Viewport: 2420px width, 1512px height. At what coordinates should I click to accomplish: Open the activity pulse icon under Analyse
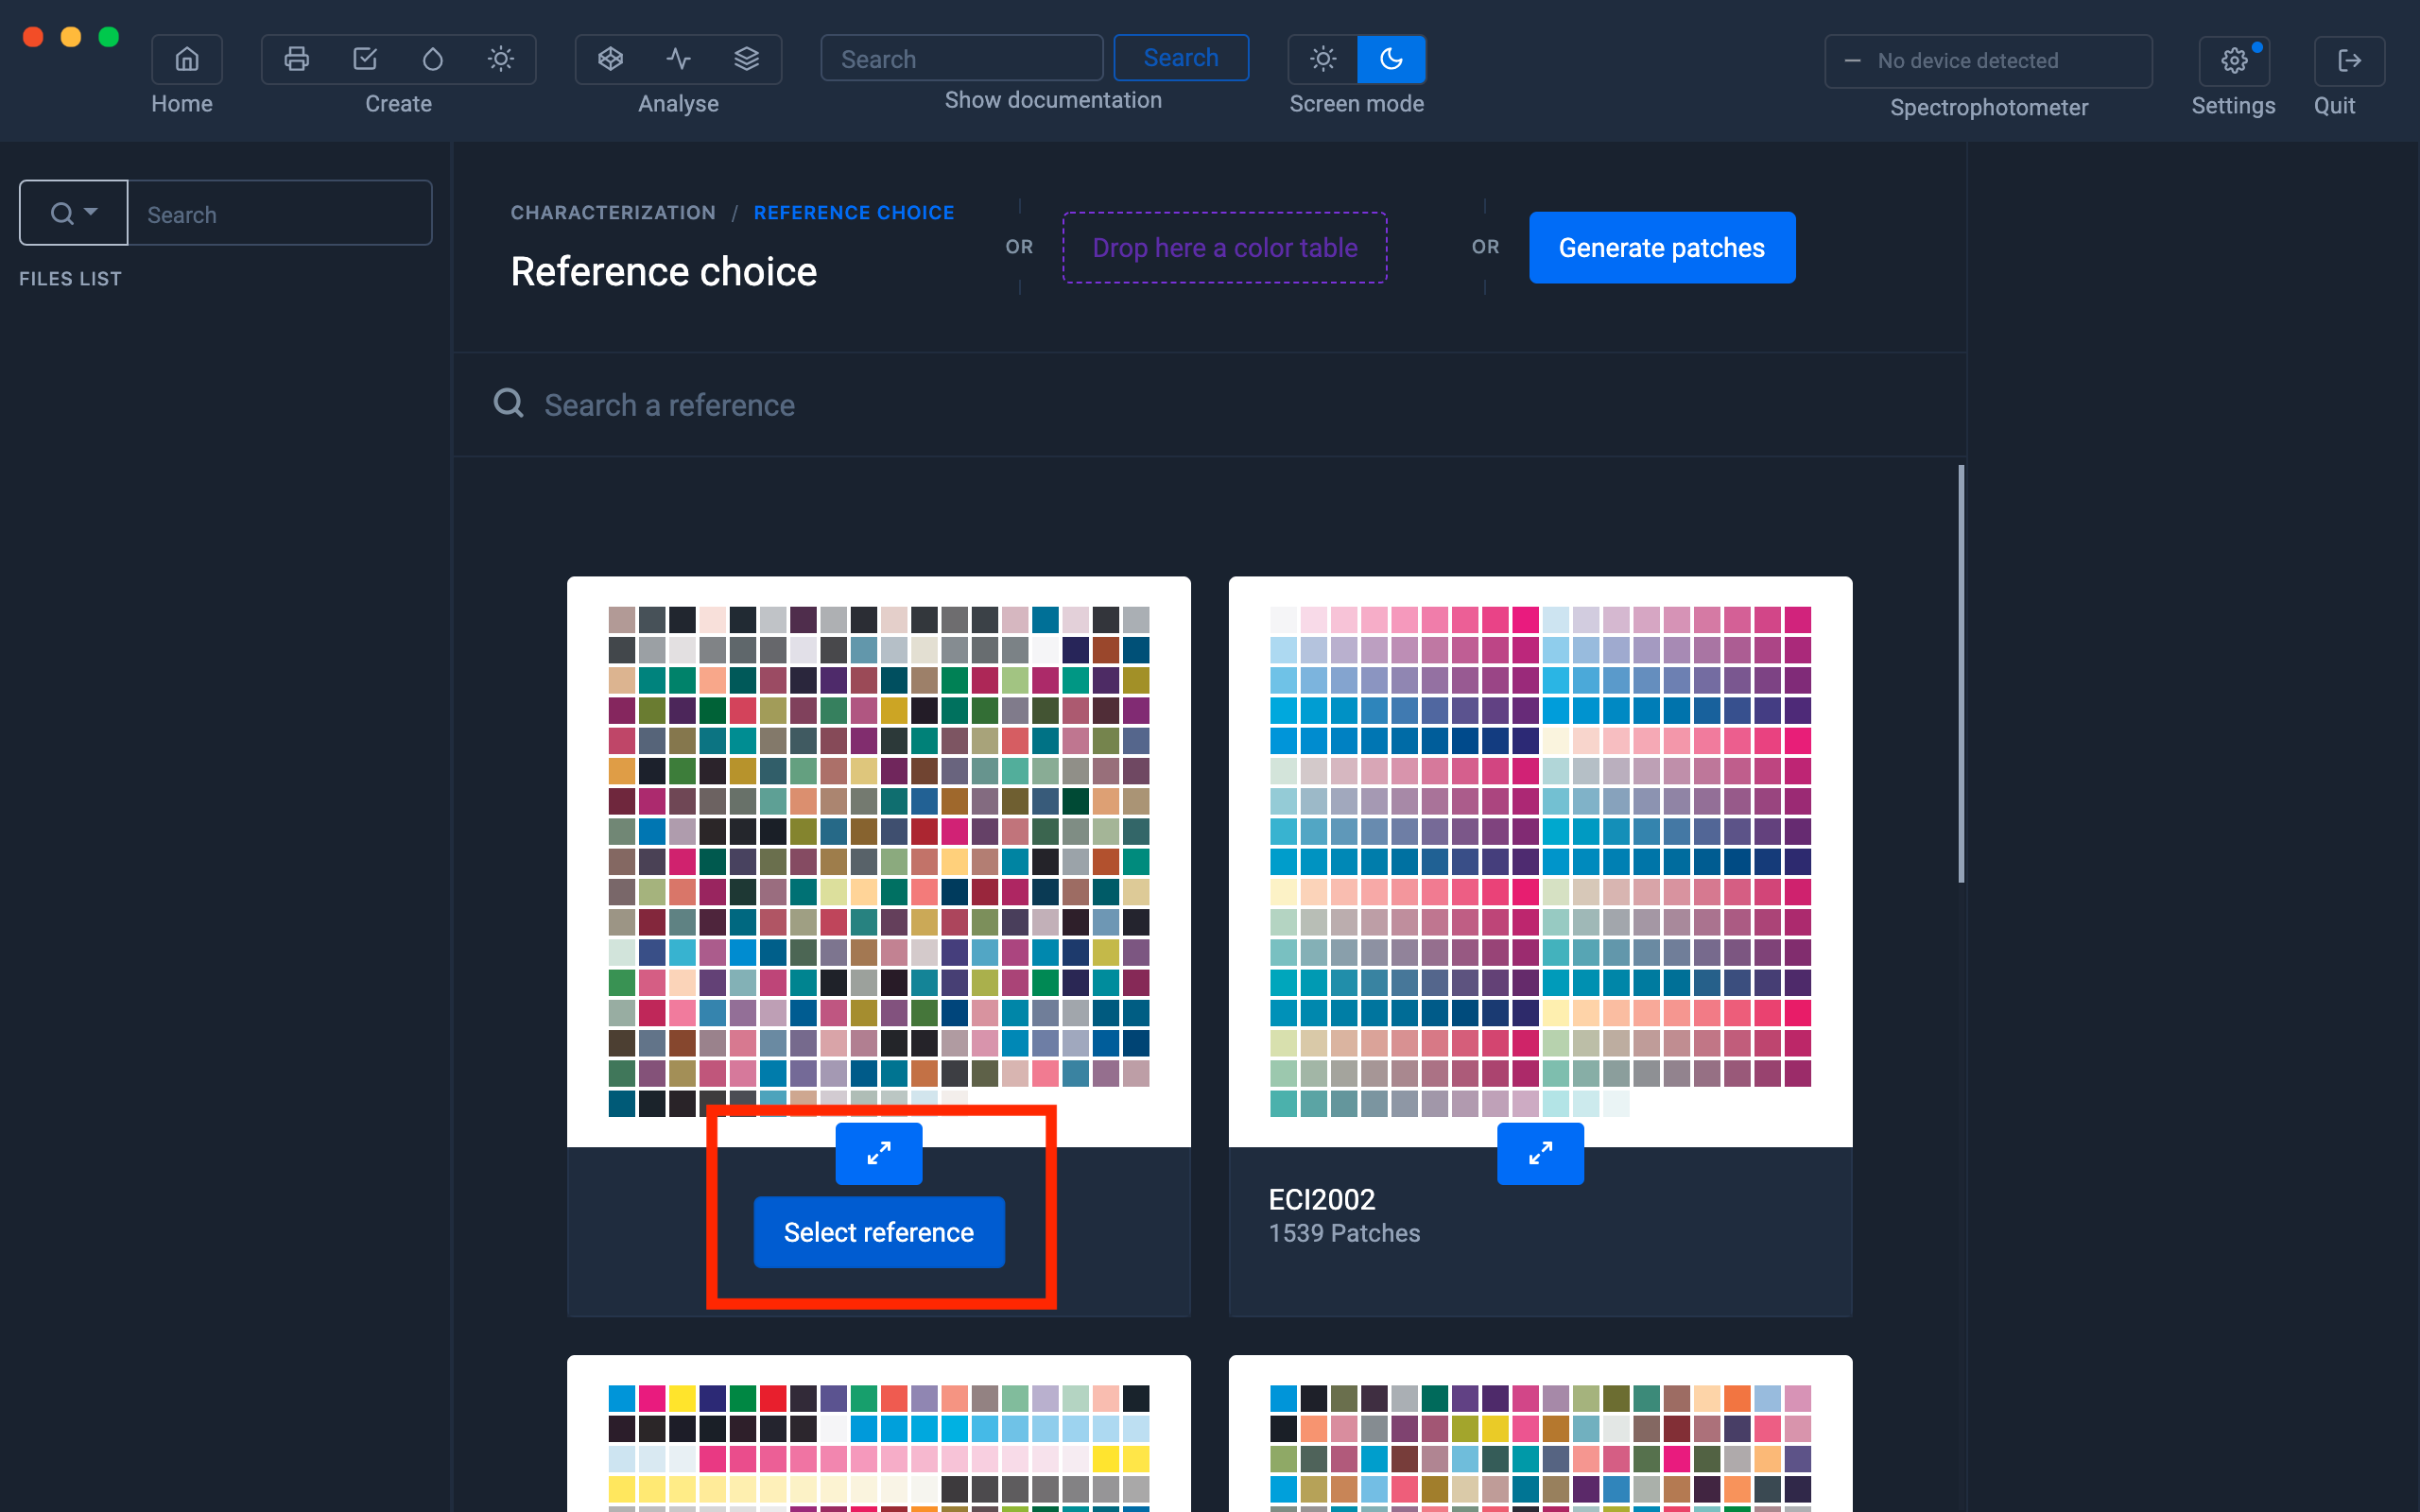pos(679,59)
